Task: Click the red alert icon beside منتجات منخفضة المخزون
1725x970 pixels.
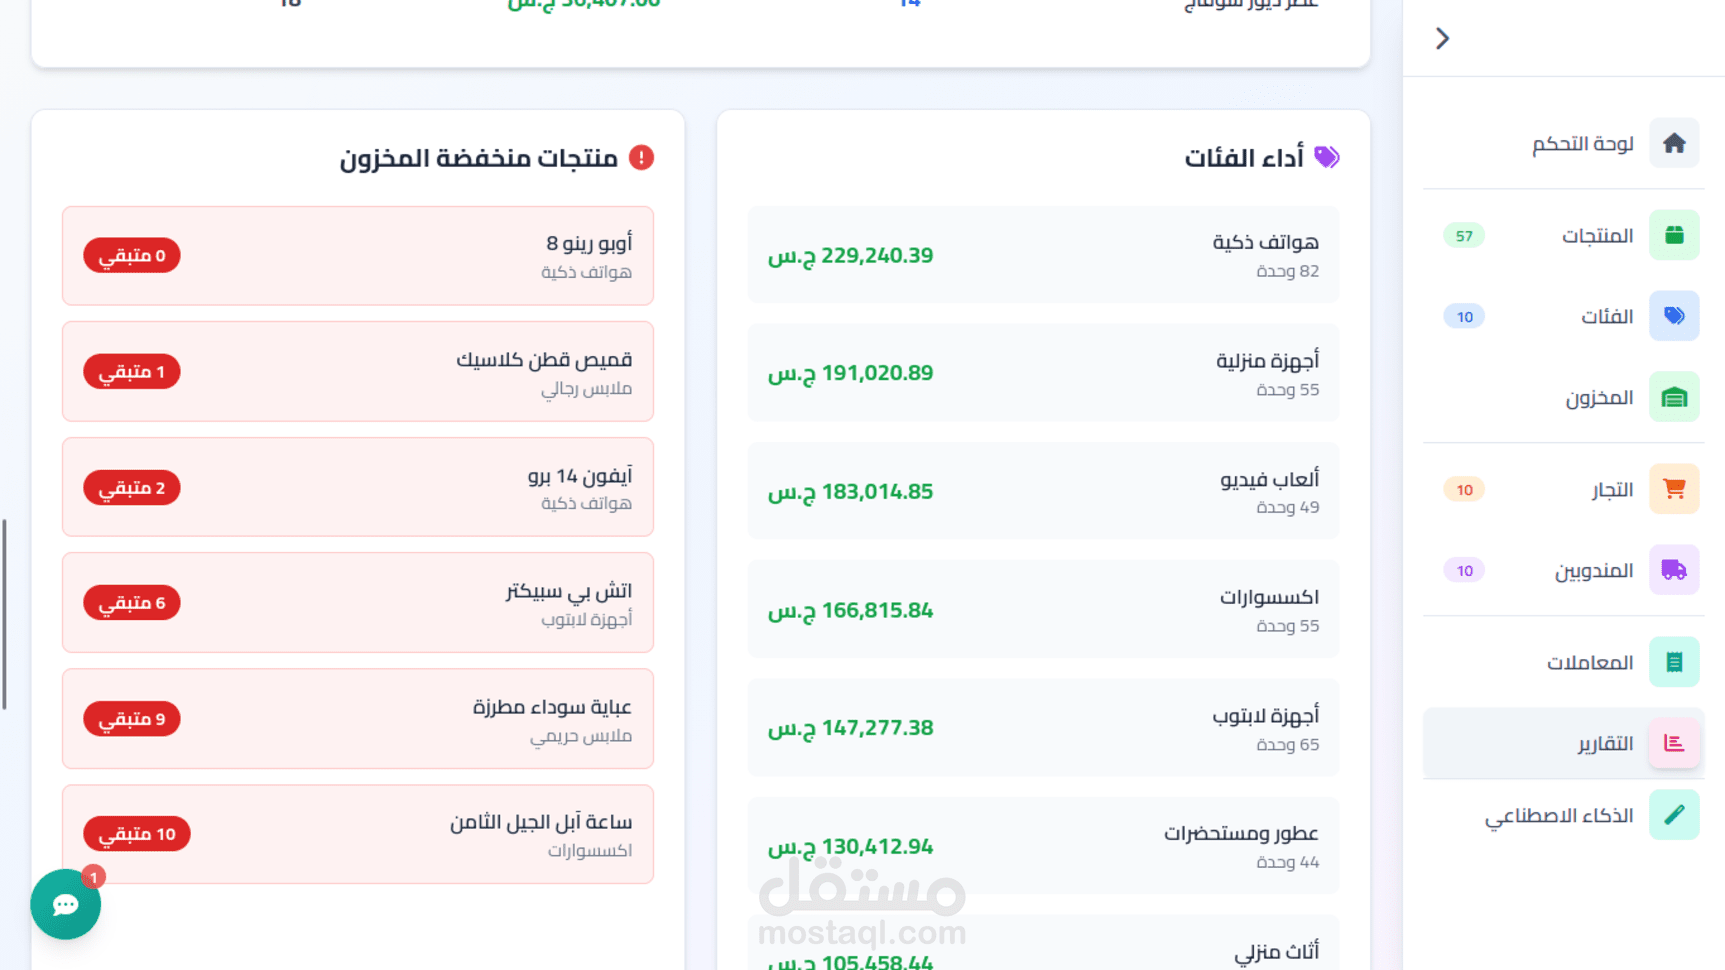Action: click(641, 158)
